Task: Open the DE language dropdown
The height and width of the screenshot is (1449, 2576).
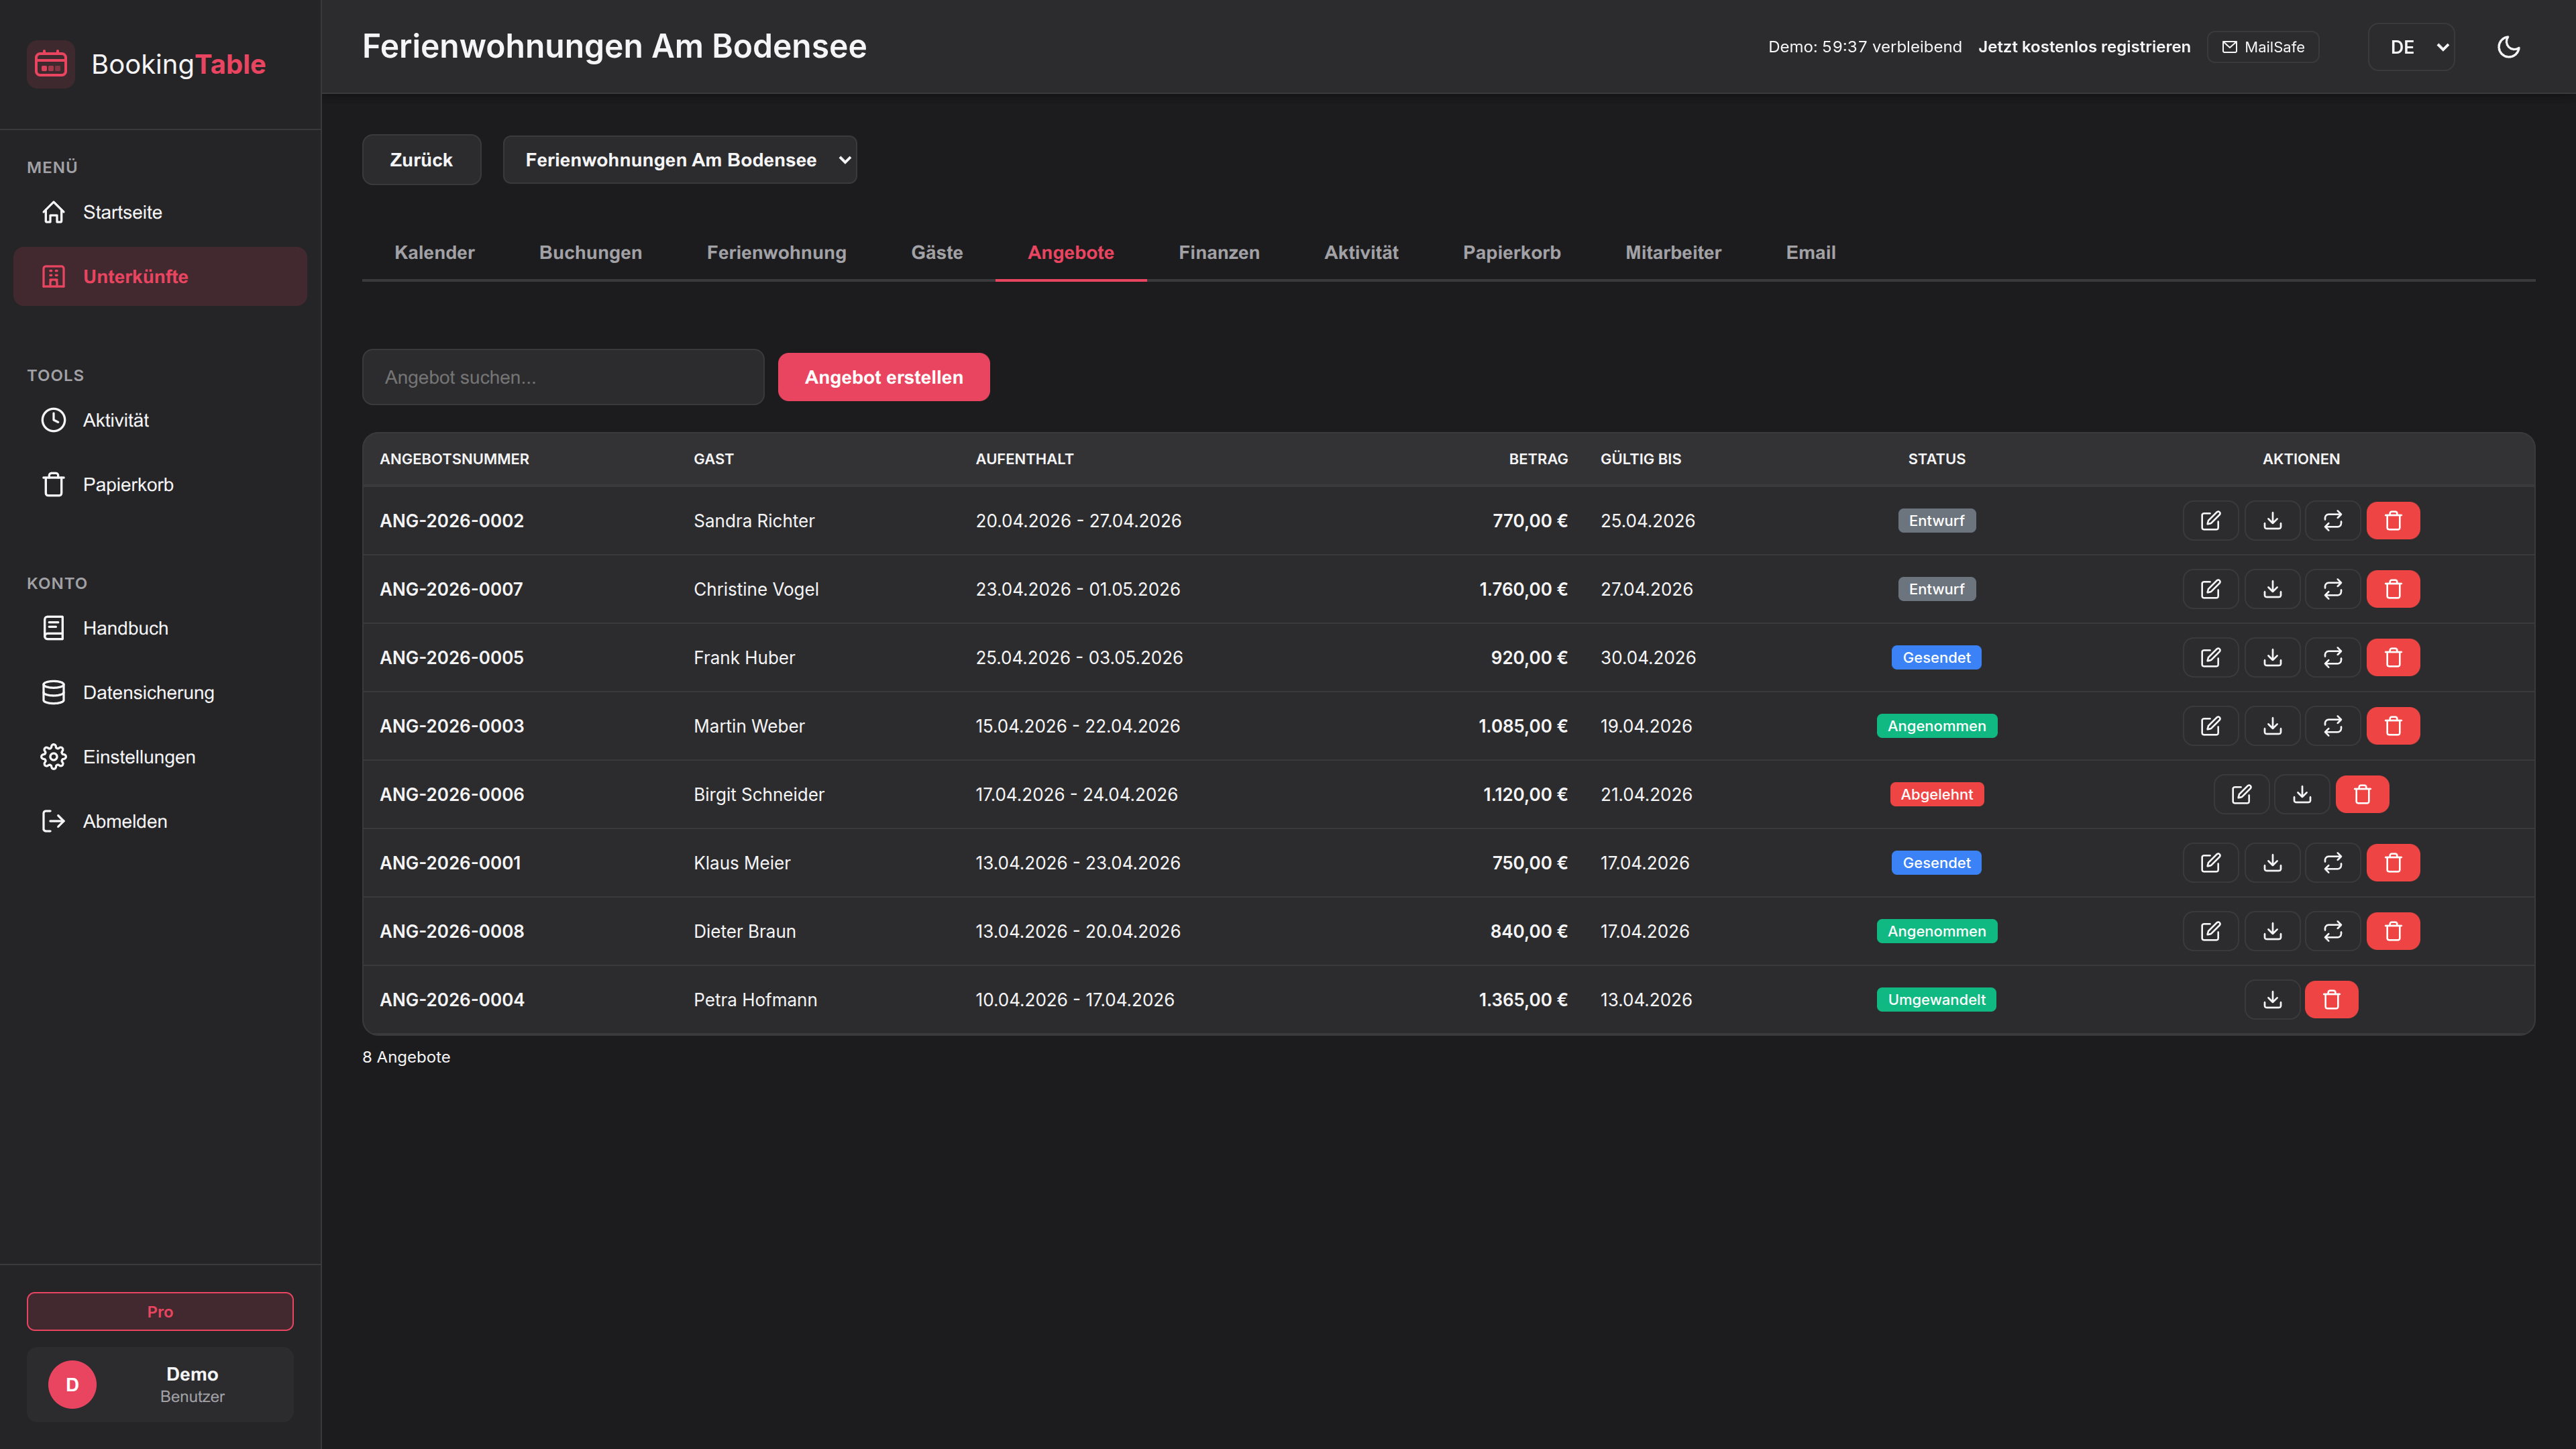Action: (2411, 47)
